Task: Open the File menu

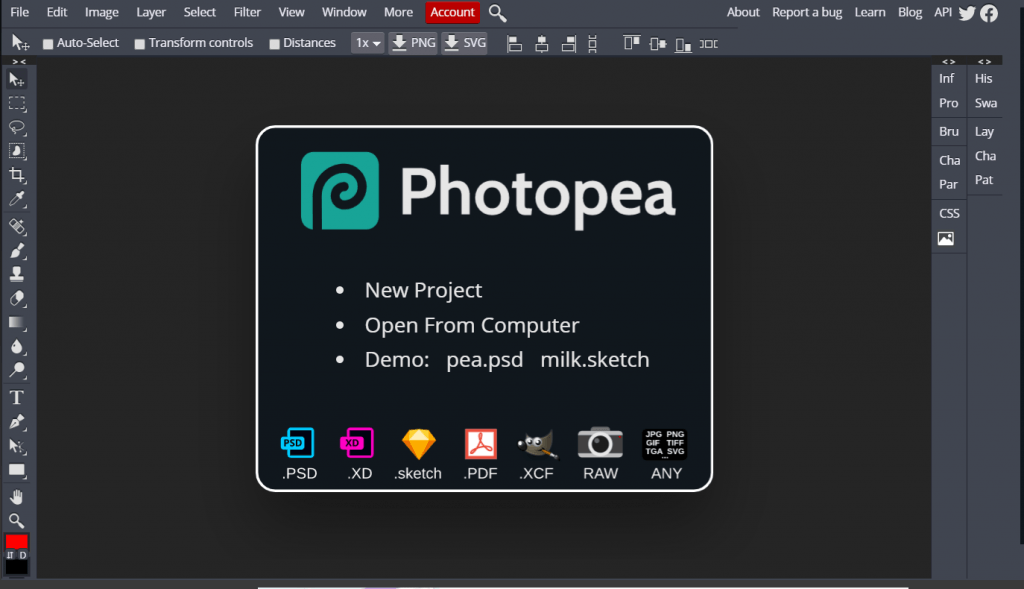Action: [x=20, y=12]
